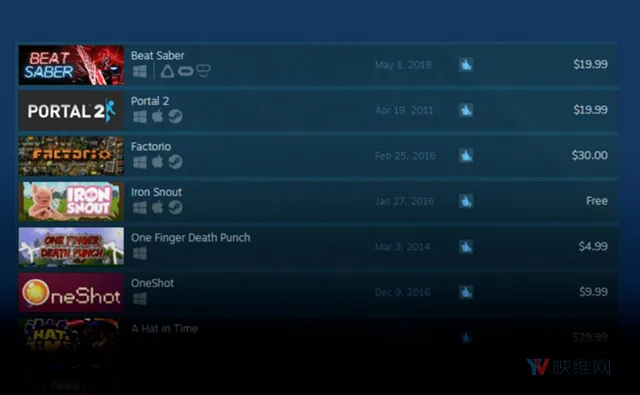Click the Feb 25, 2016 release date

pyautogui.click(x=405, y=156)
